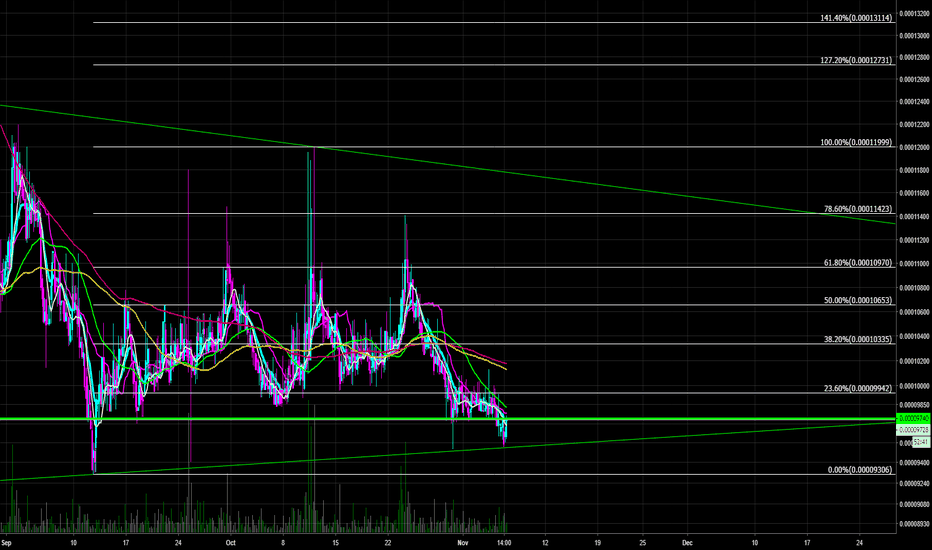932x550 pixels.
Task: Select the 0.00%(0.00009306) Fibonacci base label
Action: pyautogui.click(x=859, y=470)
